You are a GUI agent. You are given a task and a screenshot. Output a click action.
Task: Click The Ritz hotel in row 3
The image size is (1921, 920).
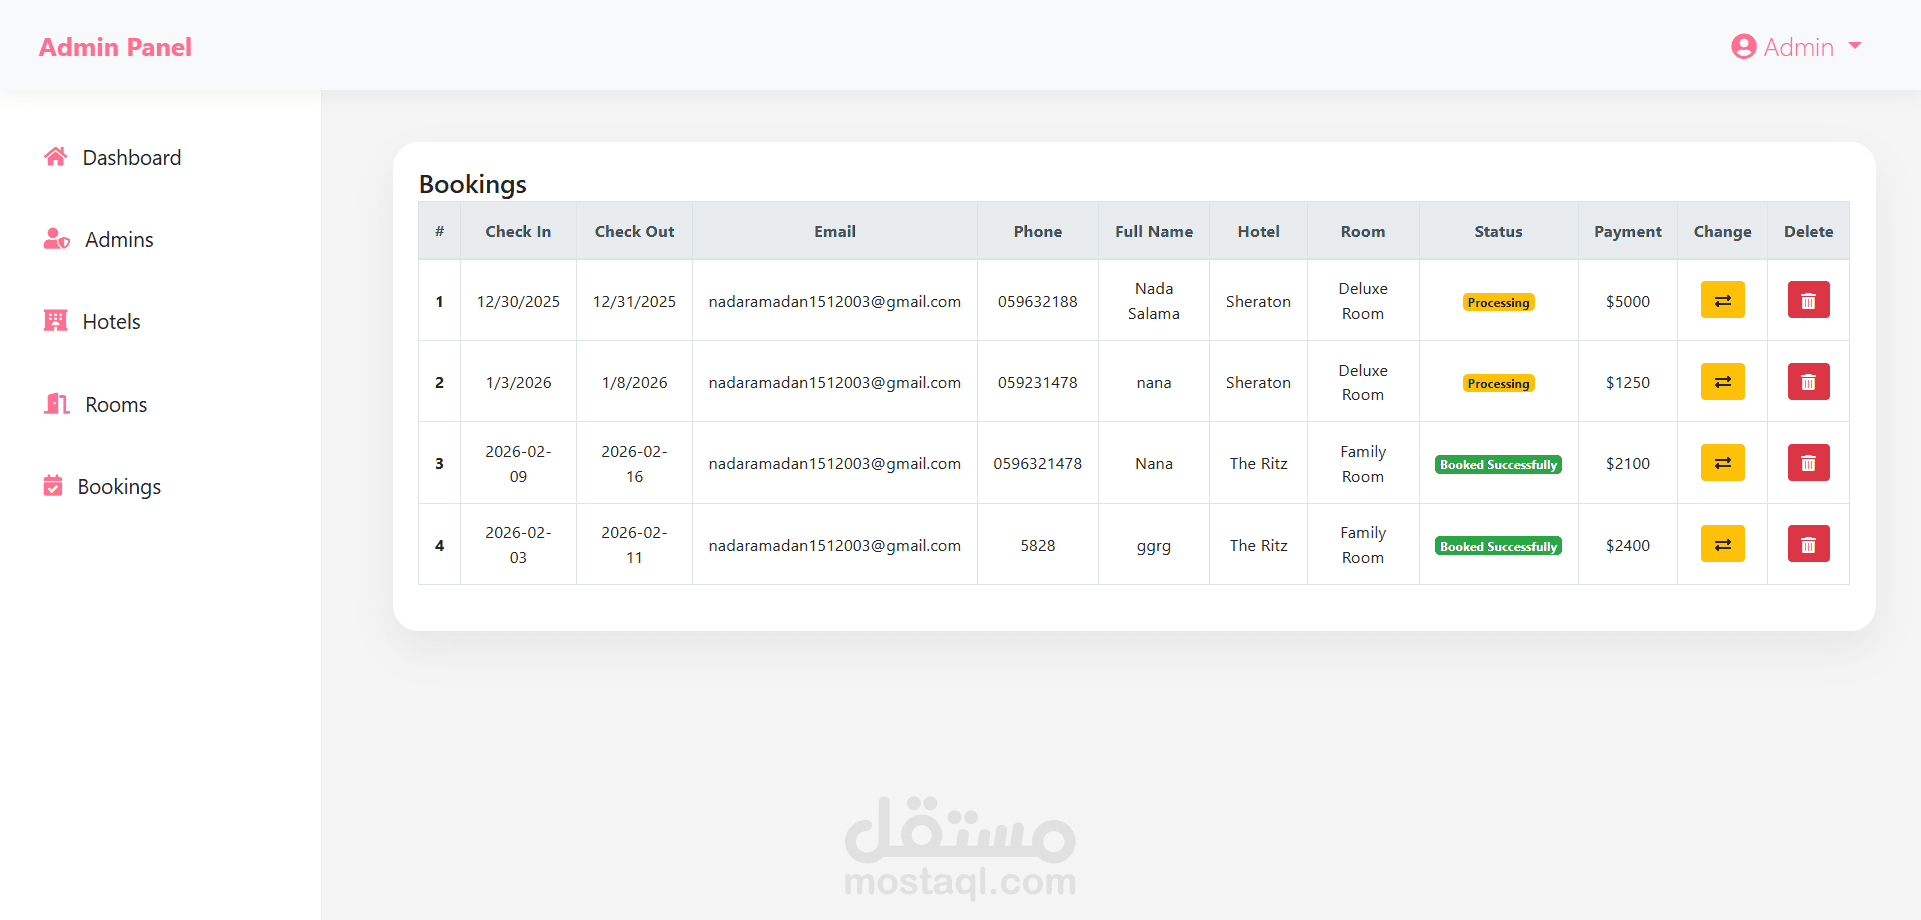[1258, 463]
